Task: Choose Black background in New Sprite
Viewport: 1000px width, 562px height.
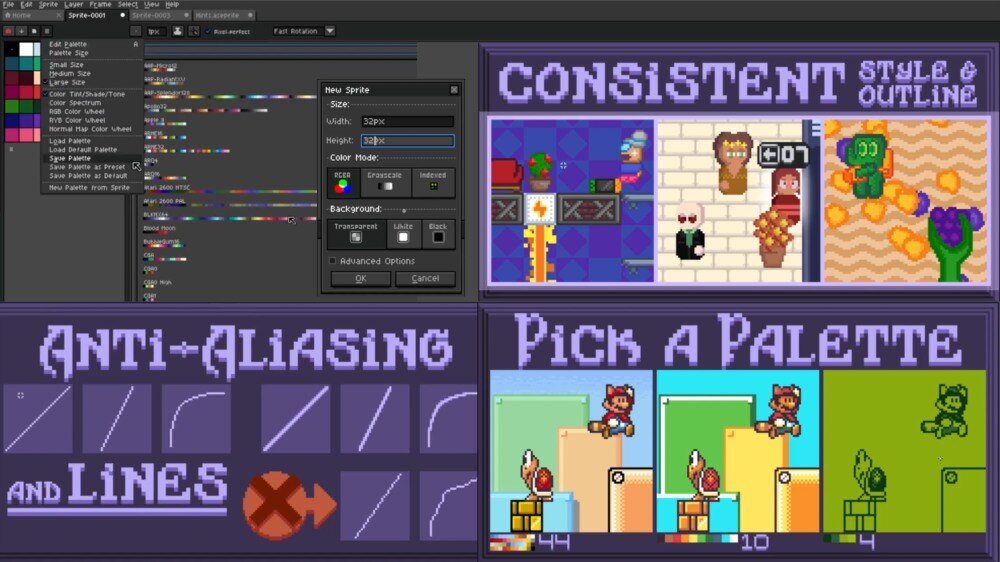Action: tap(438, 233)
